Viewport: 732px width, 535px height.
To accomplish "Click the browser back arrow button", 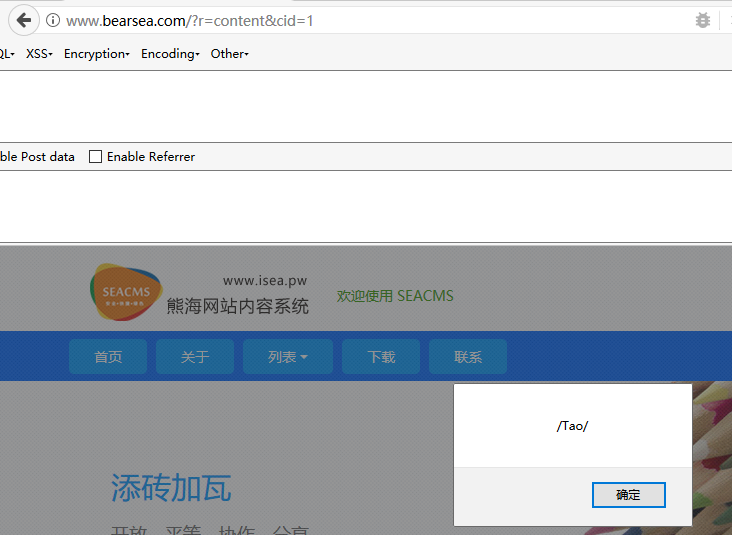I will click(x=23, y=20).
